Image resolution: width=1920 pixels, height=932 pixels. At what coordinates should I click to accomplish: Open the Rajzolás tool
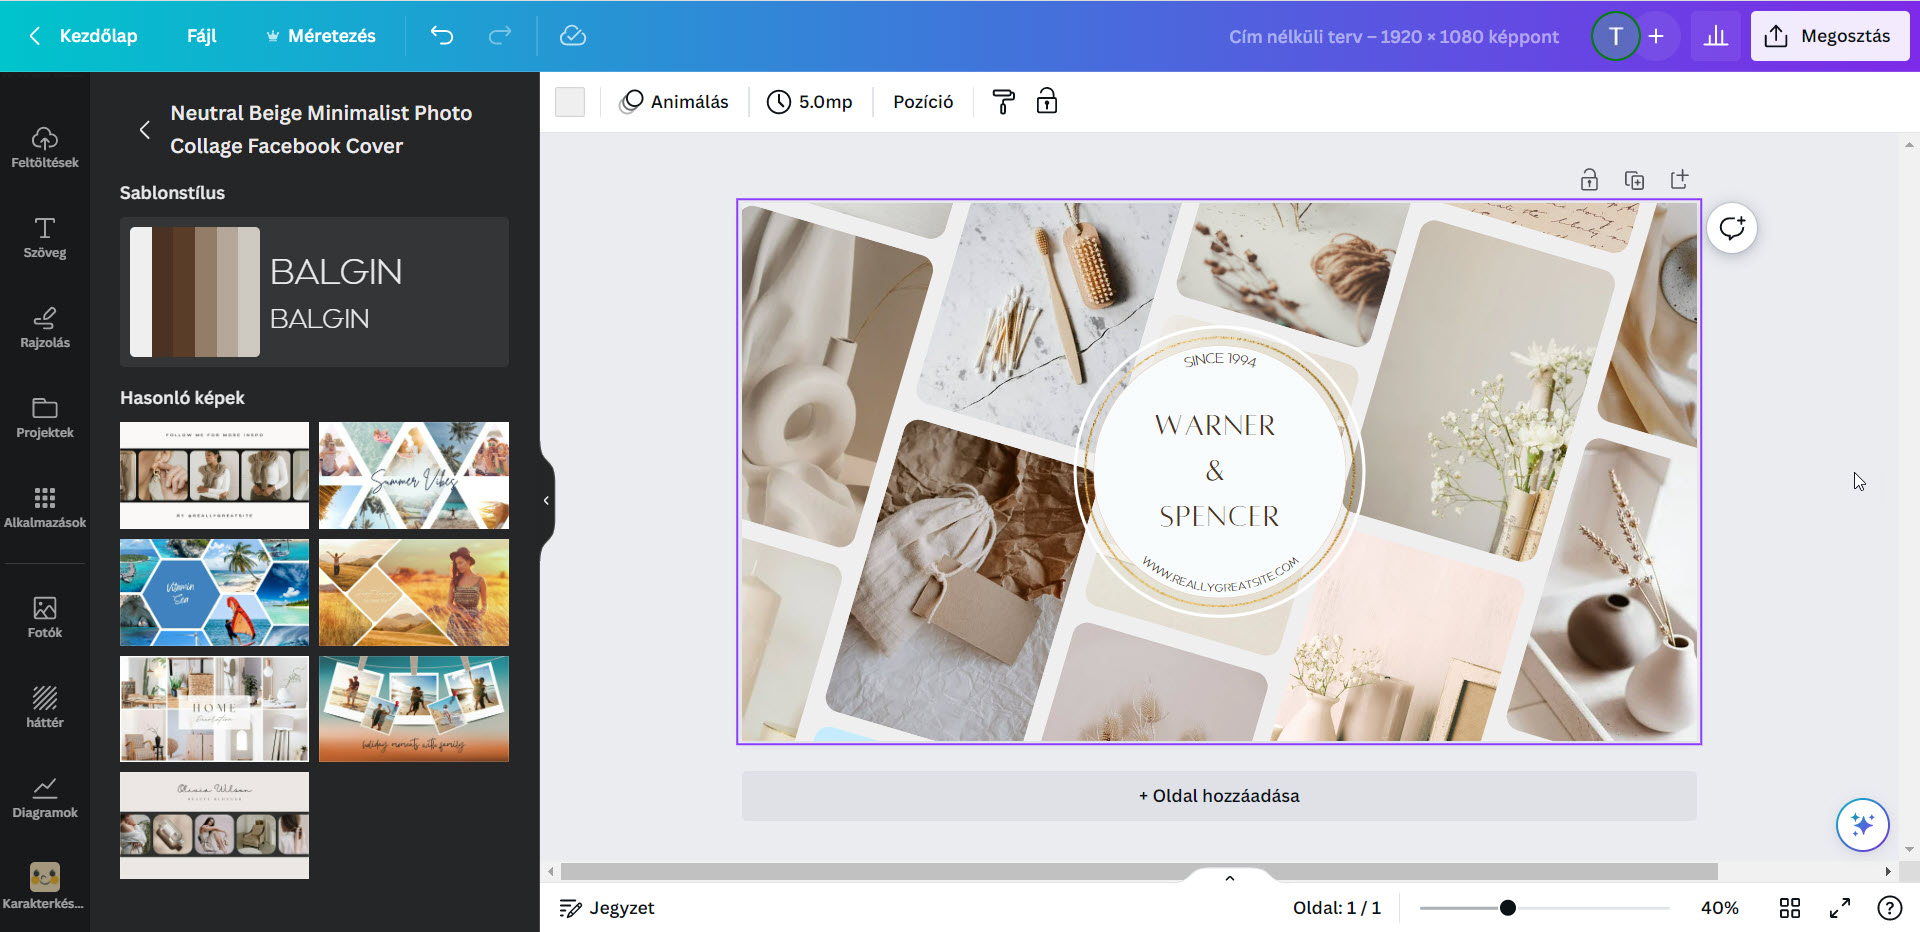44,327
